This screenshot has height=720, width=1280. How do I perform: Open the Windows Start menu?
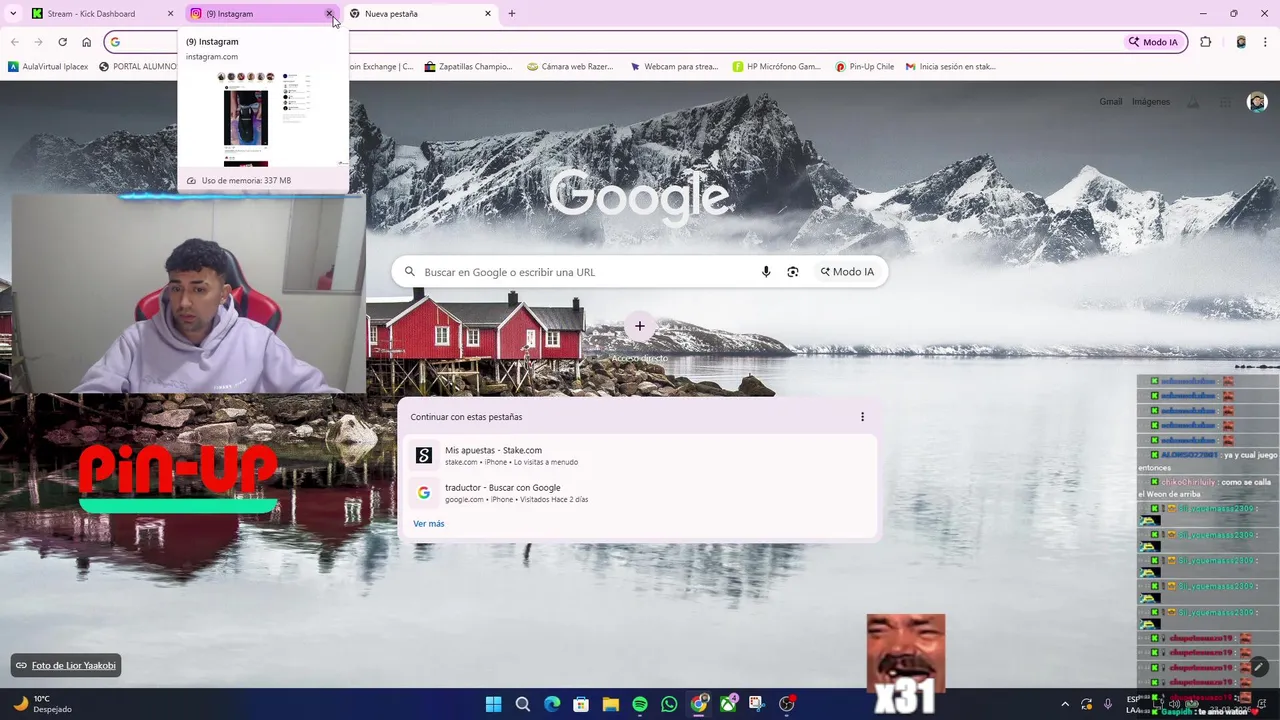493,704
